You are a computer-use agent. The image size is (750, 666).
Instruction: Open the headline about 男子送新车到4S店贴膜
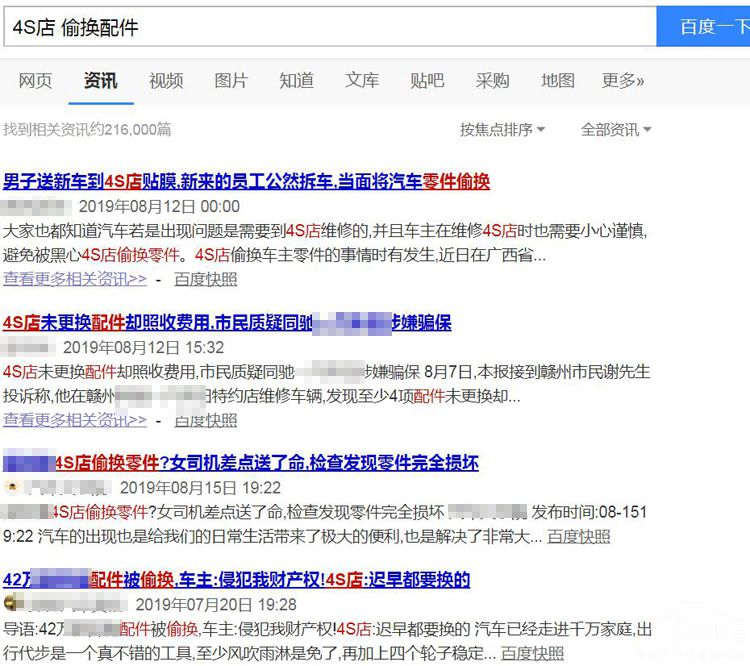click(246, 181)
